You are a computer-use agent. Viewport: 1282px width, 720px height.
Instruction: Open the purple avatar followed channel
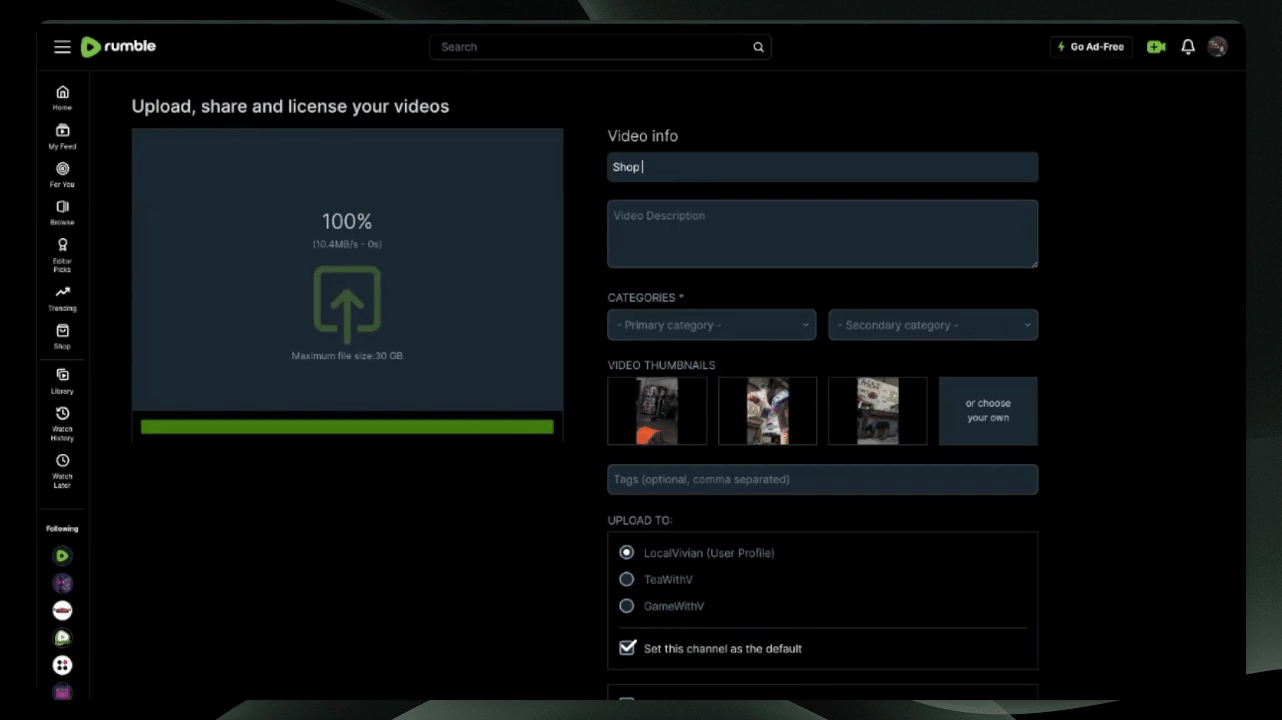[x=62, y=583]
